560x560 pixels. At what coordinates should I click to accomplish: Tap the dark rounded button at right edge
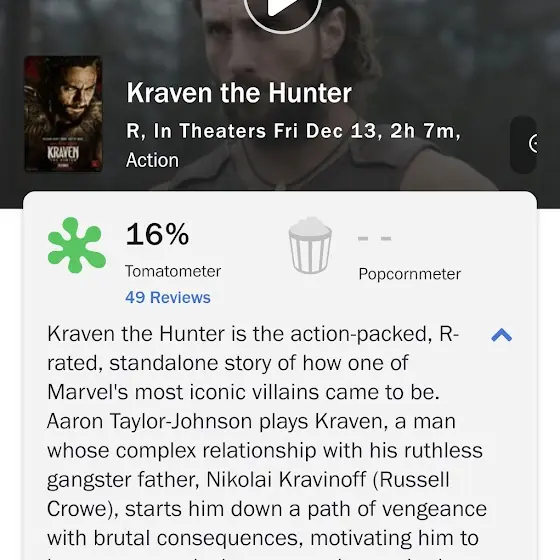click(x=524, y=144)
